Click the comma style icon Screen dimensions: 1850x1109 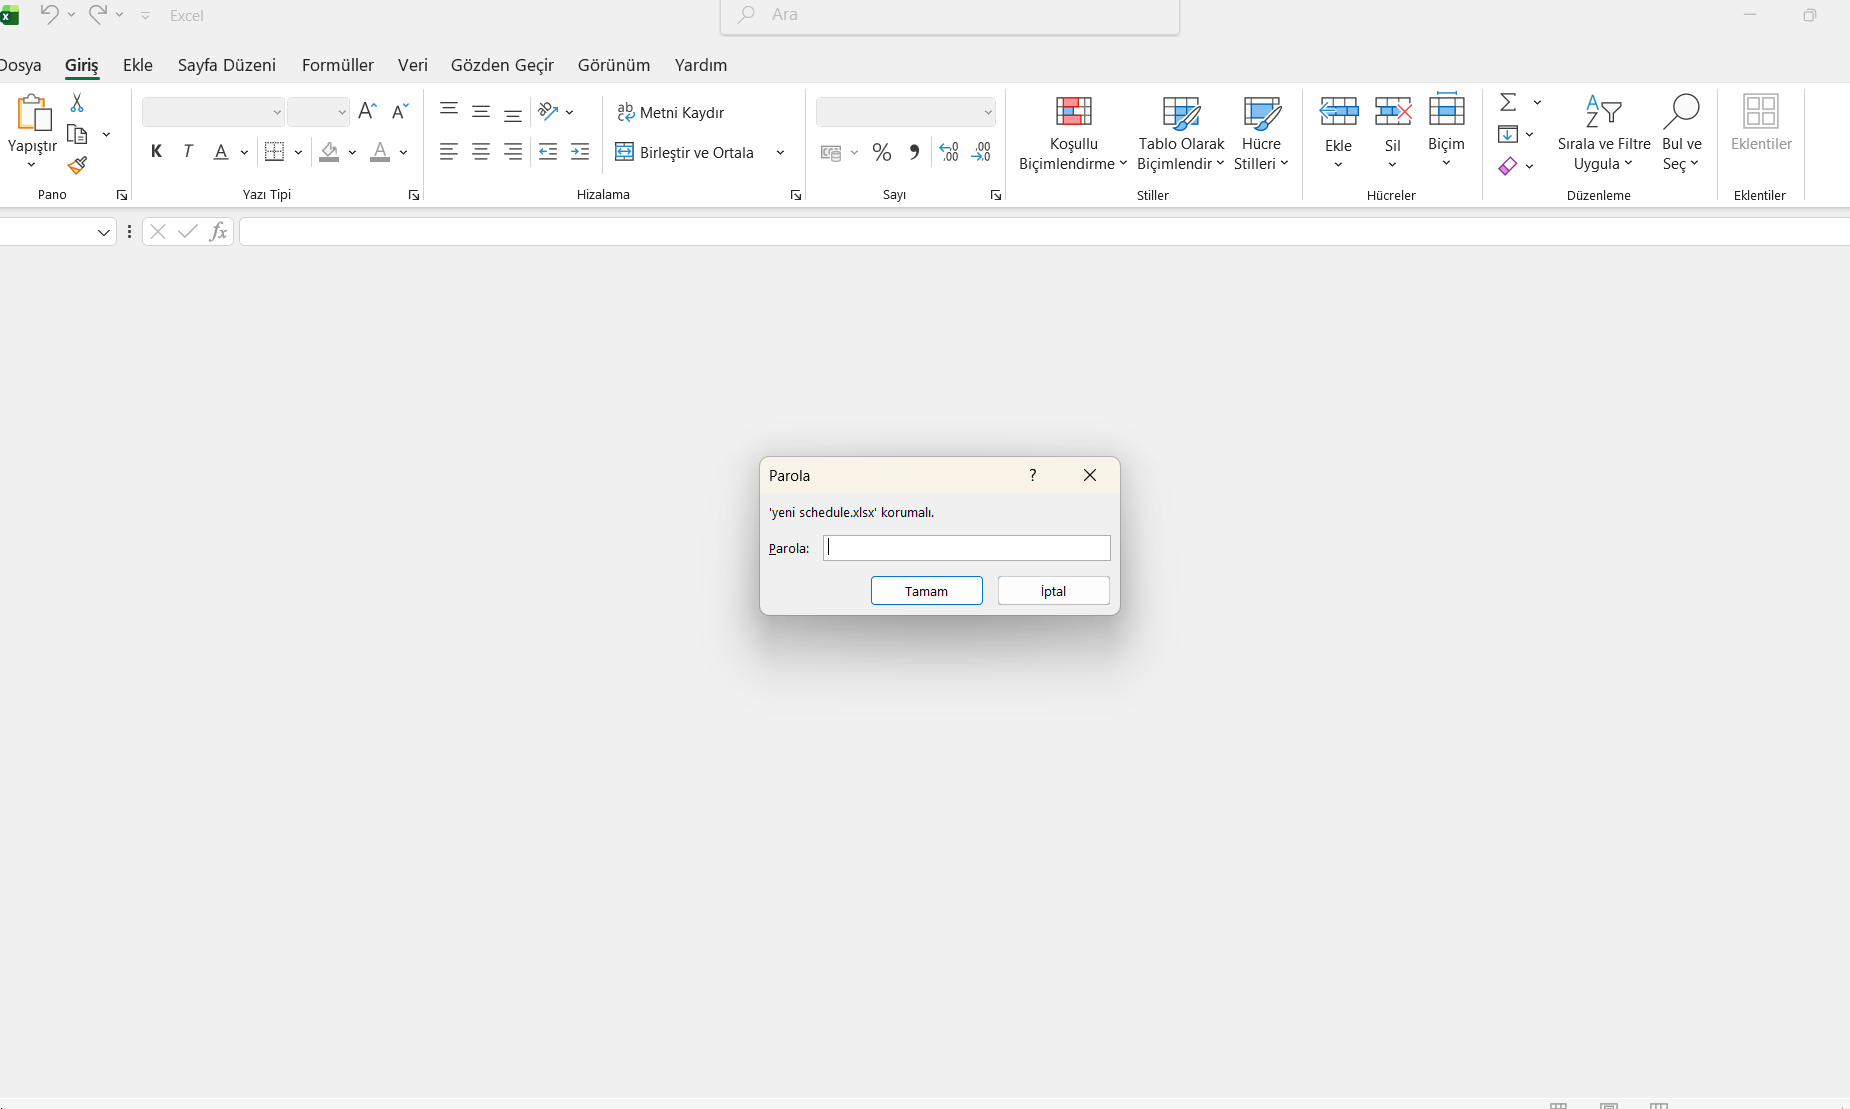(914, 152)
